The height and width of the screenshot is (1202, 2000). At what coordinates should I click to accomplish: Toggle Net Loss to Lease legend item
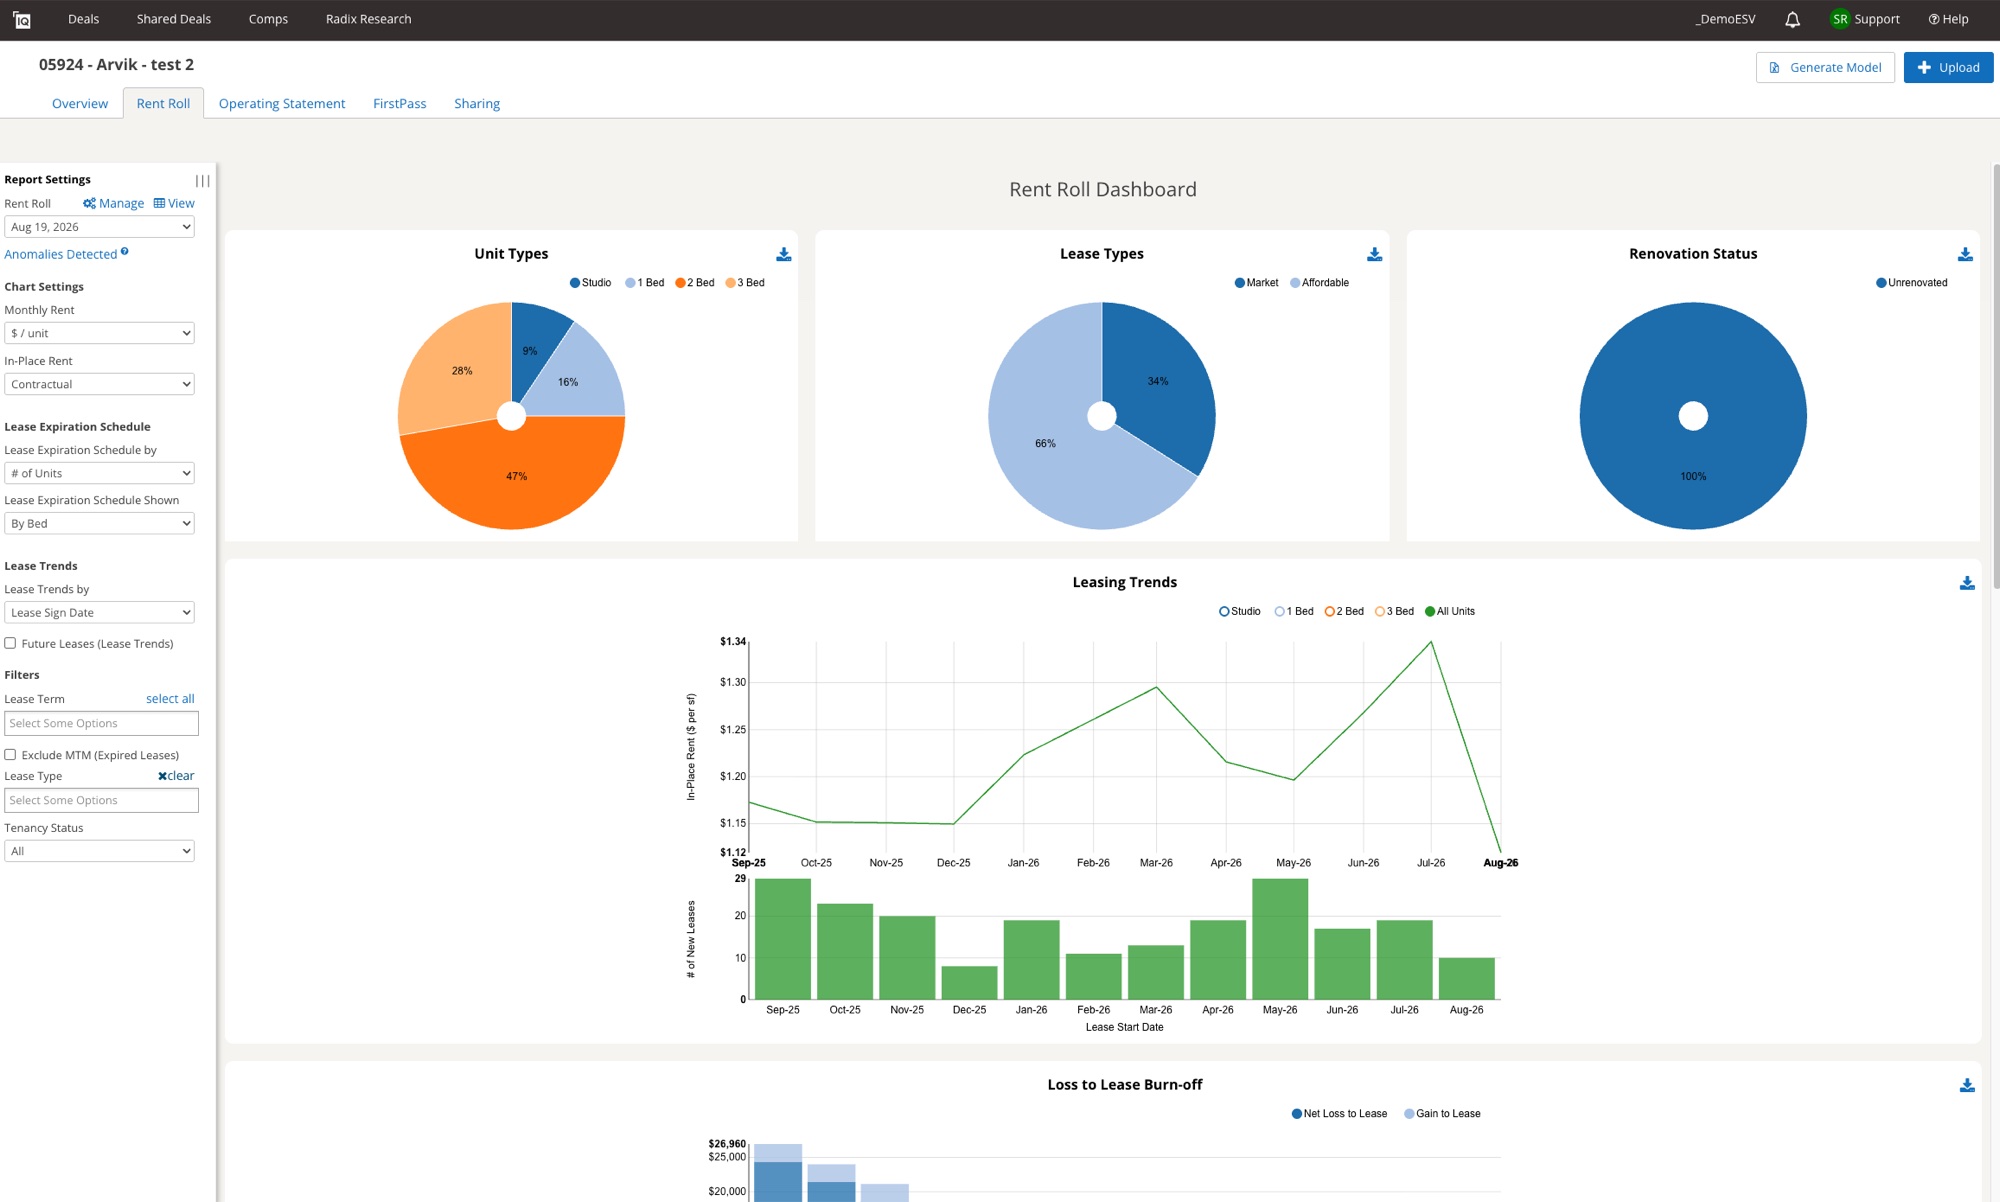pos(1339,1114)
